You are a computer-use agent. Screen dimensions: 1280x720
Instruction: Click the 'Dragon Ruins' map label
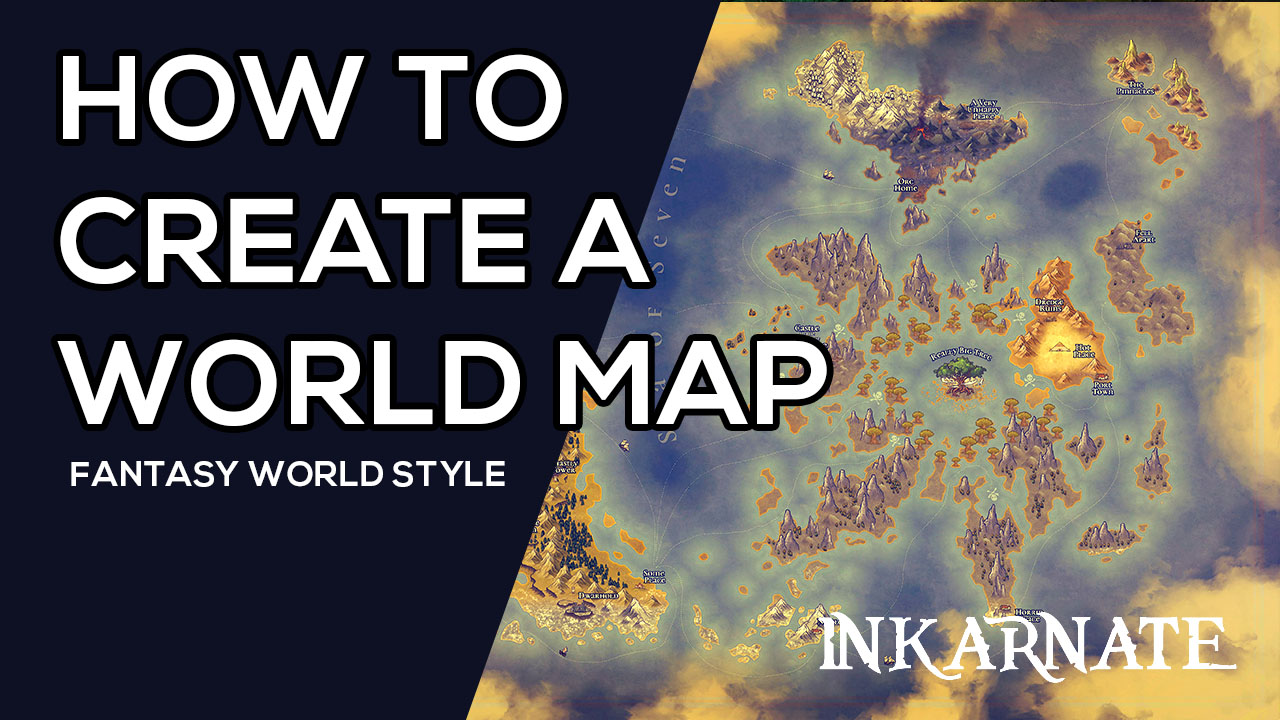[1049, 305]
